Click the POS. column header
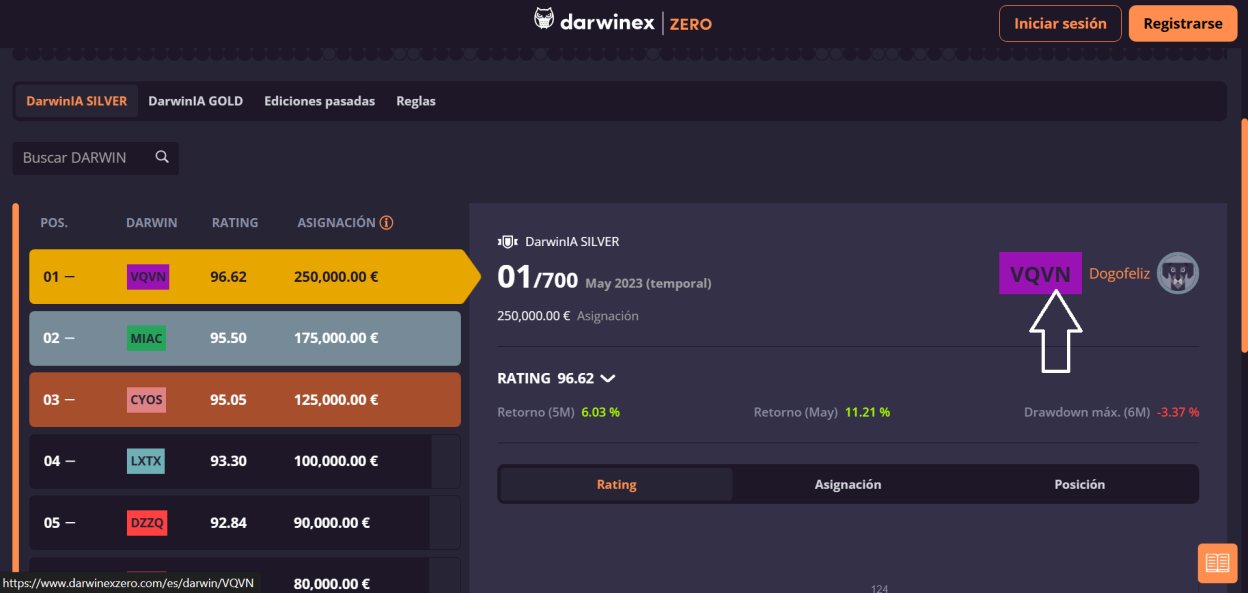This screenshot has width=1248, height=593. 54,223
